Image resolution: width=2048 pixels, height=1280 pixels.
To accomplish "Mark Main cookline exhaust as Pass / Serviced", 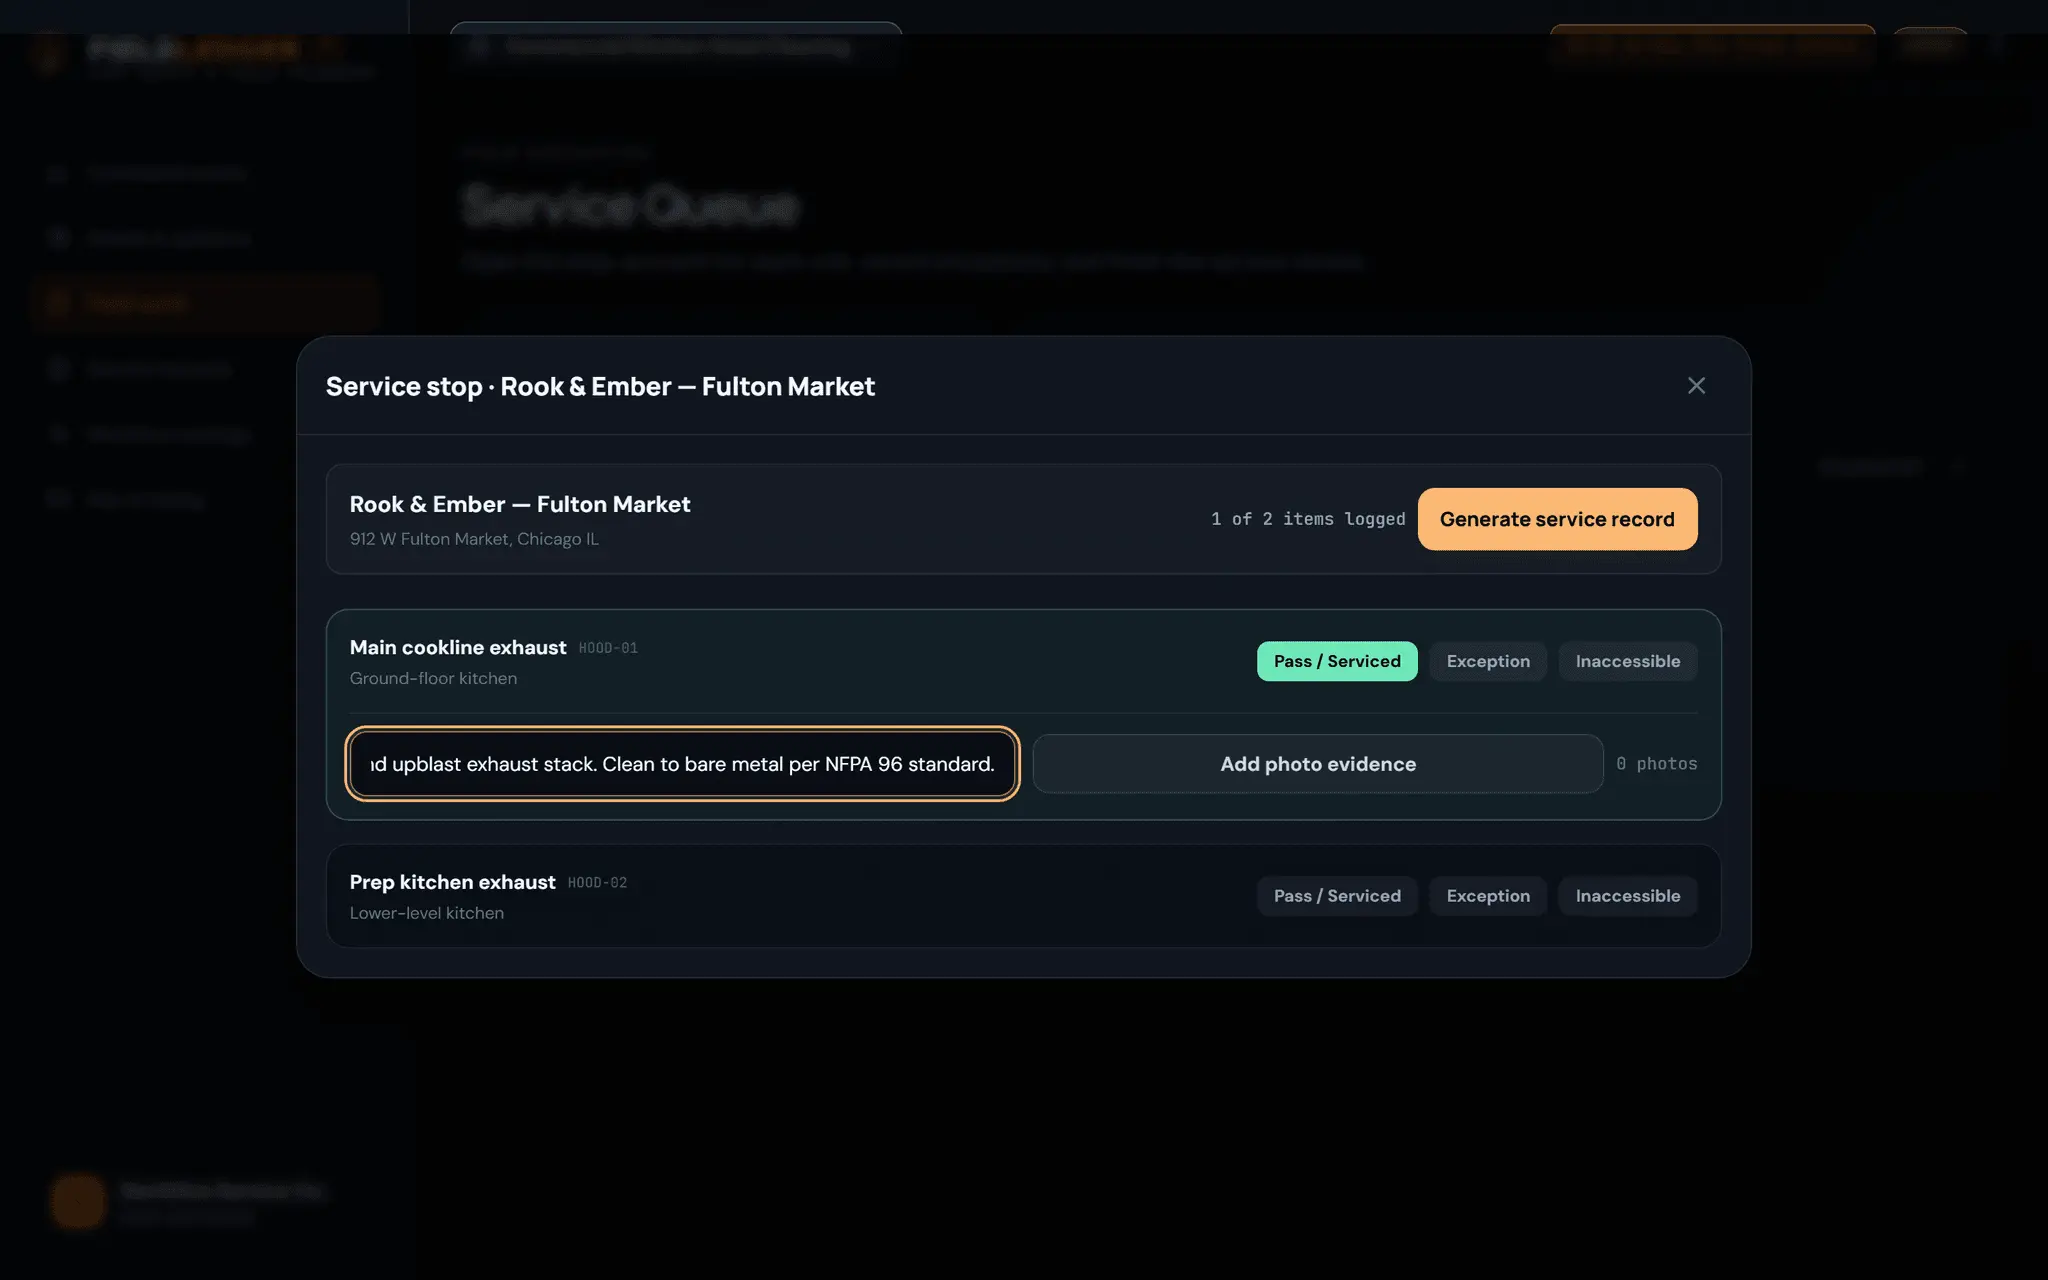I will pos(1337,661).
